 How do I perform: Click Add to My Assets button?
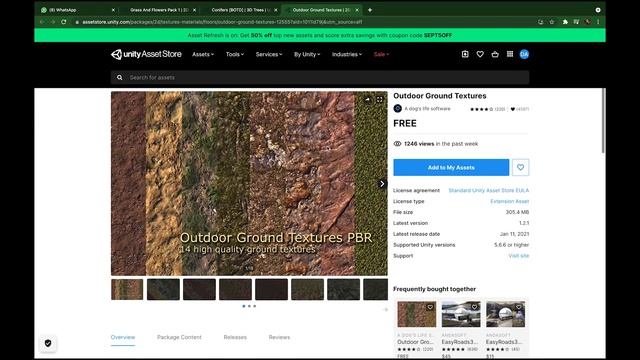pyautogui.click(x=451, y=167)
